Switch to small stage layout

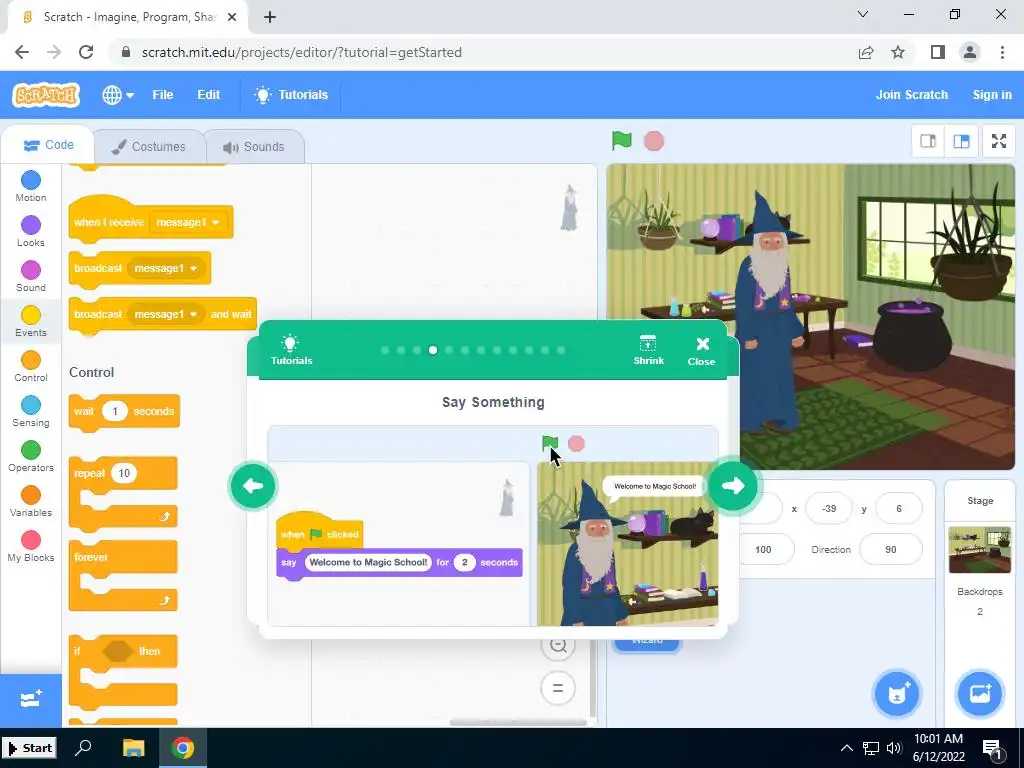pos(928,141)
